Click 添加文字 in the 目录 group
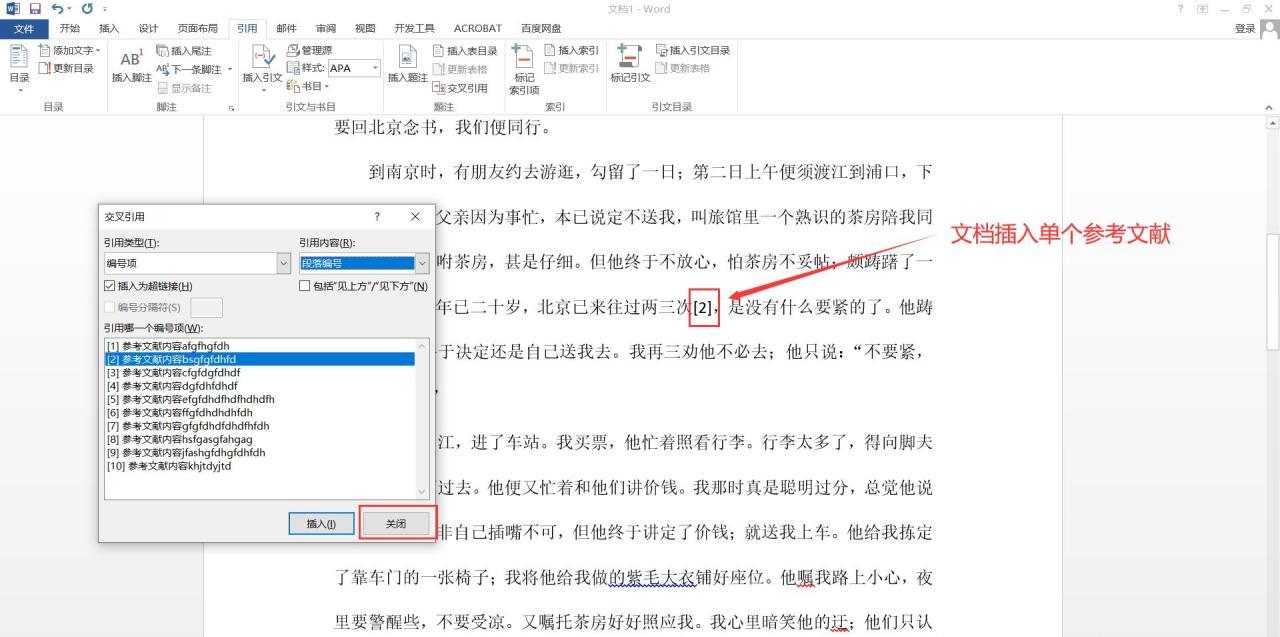The height and width of the screenshot is (637, 1280). point(70,50)
